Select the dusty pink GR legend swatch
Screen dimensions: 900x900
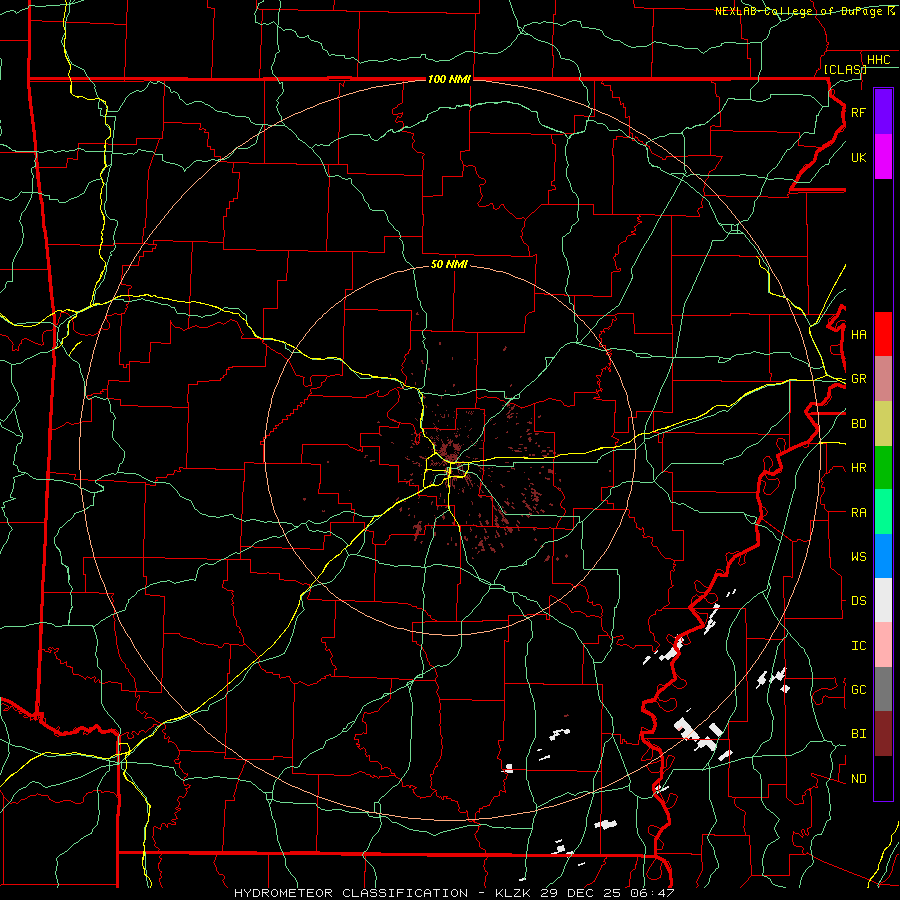(x=883, y=379)
